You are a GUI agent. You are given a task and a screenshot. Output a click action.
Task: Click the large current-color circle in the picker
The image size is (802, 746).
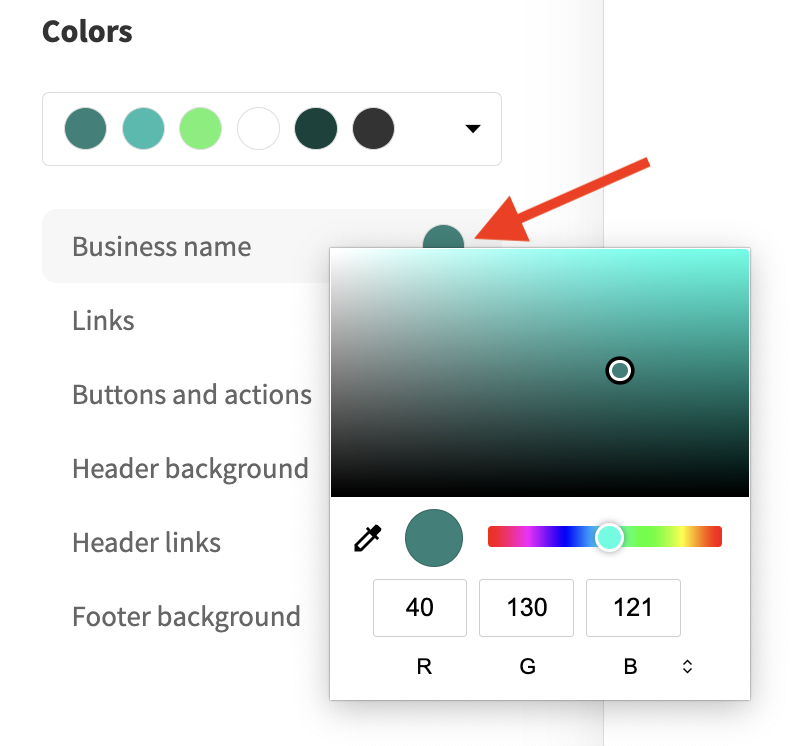tap(433, 537)
